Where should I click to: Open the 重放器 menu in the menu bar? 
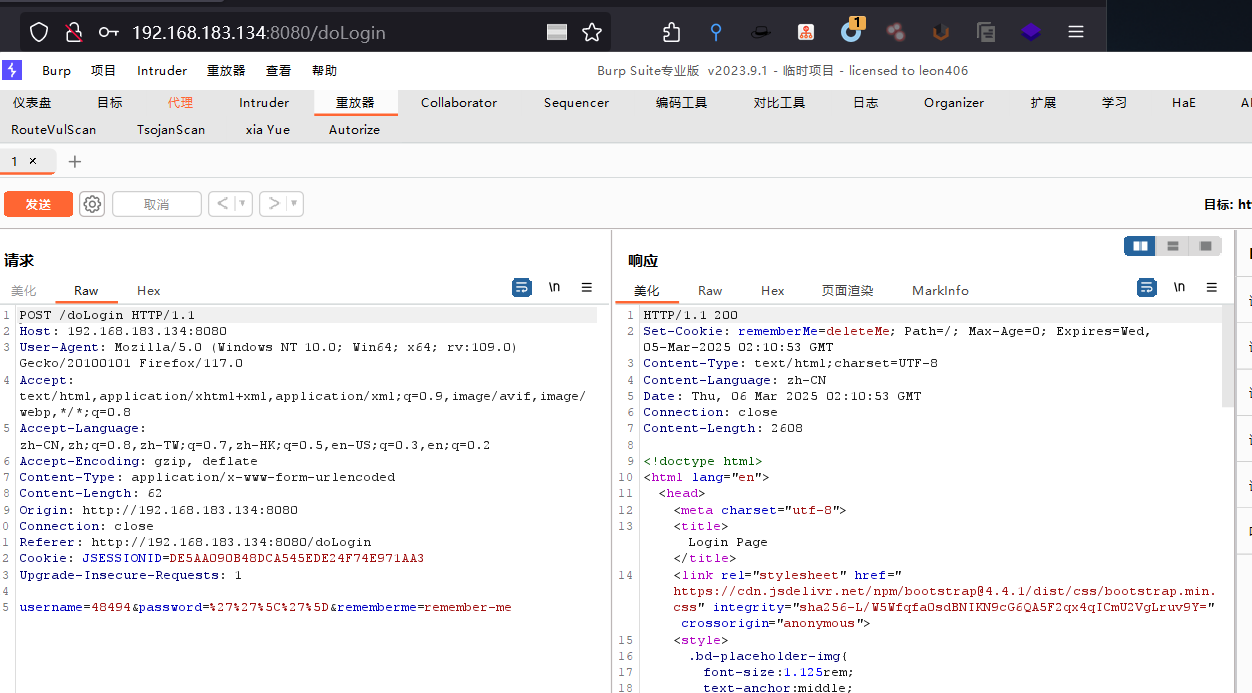click(x=226, y=71)
